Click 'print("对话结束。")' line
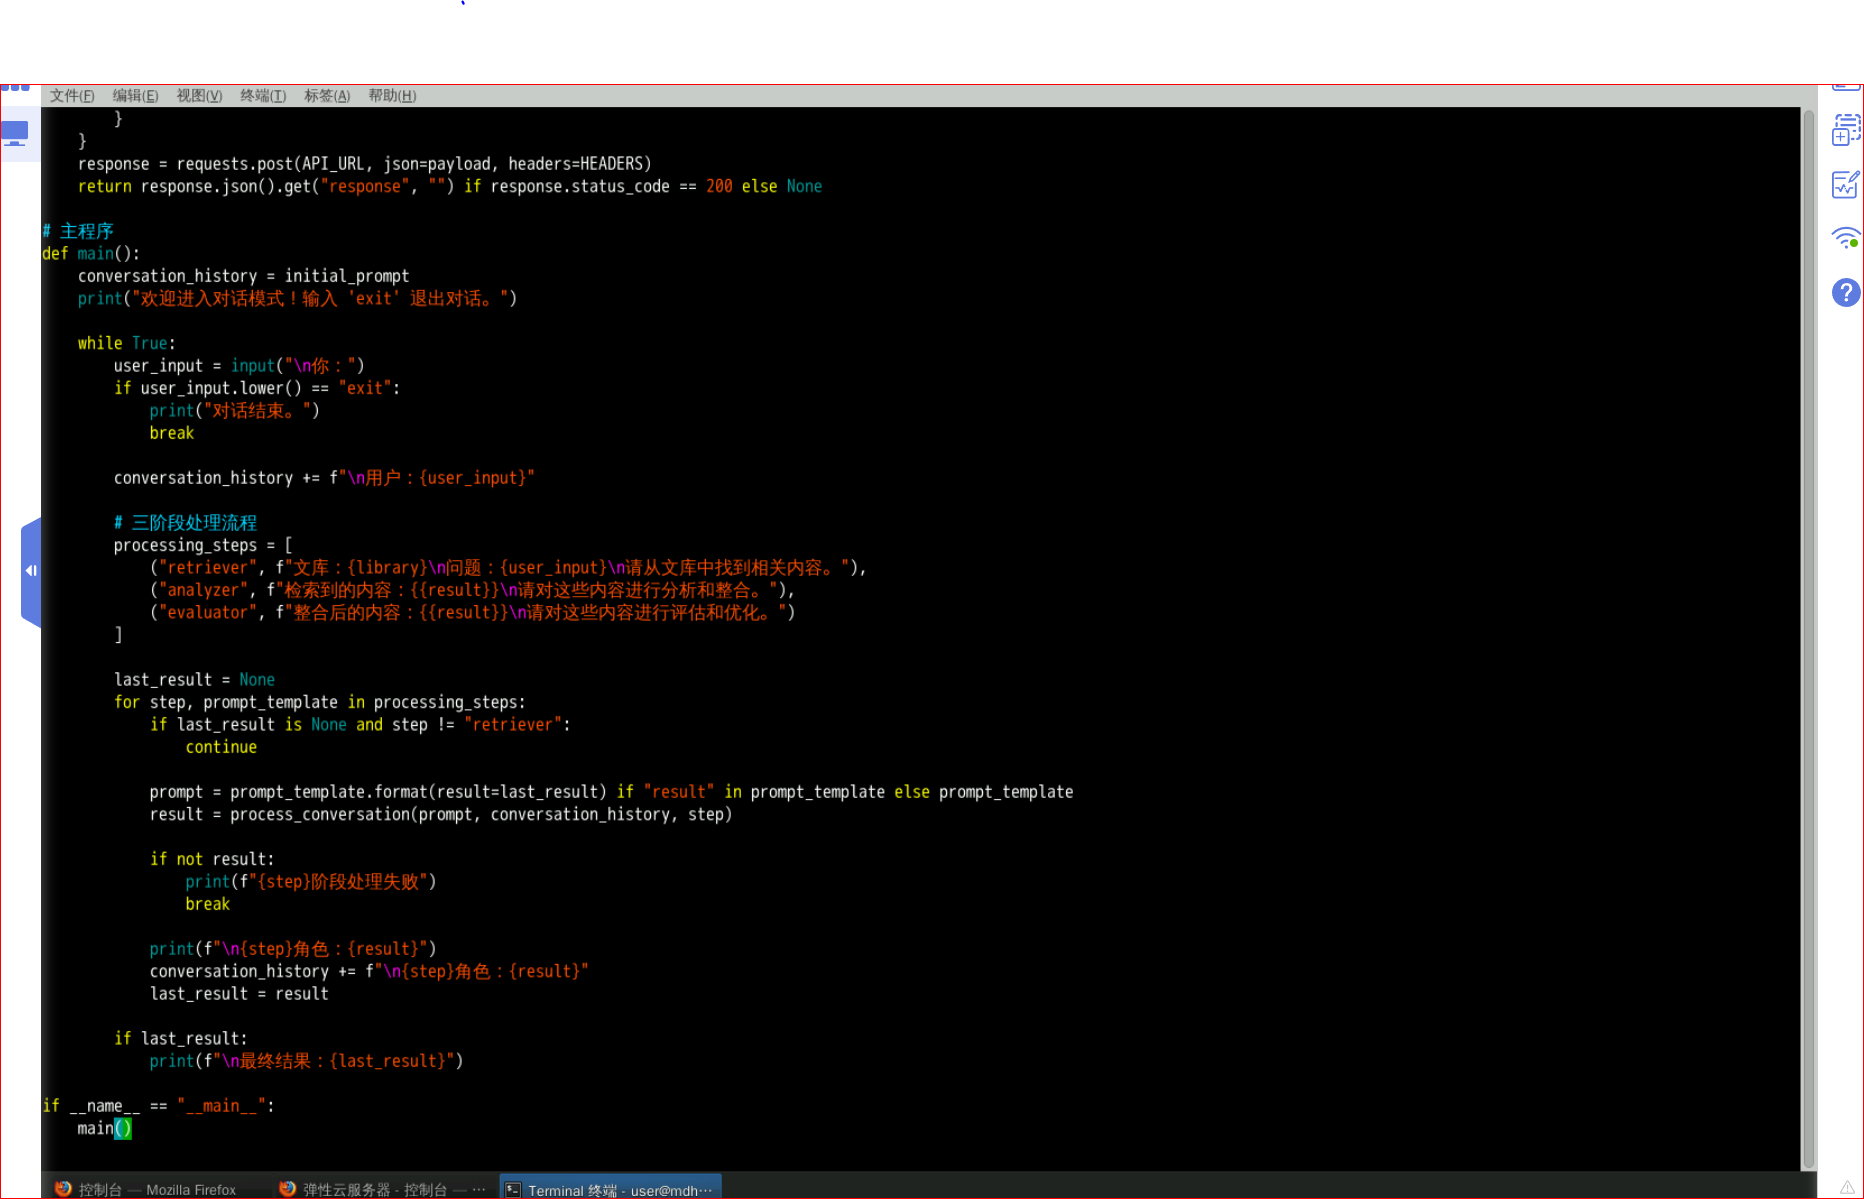The width and height of the screenshot is (1864, 1199). [x=235, y=411]
